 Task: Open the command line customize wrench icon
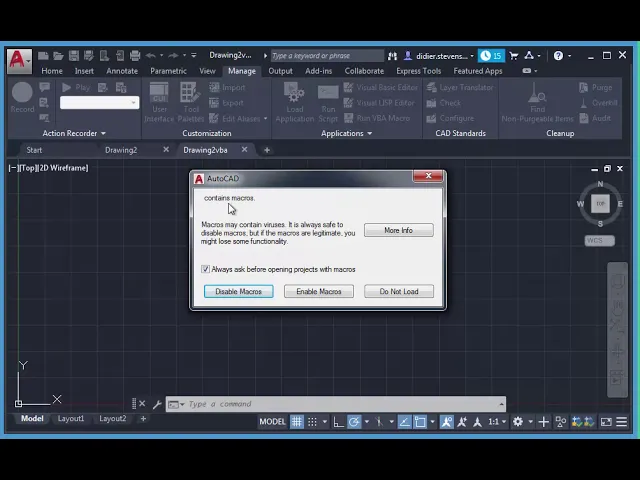pos(157,404)
